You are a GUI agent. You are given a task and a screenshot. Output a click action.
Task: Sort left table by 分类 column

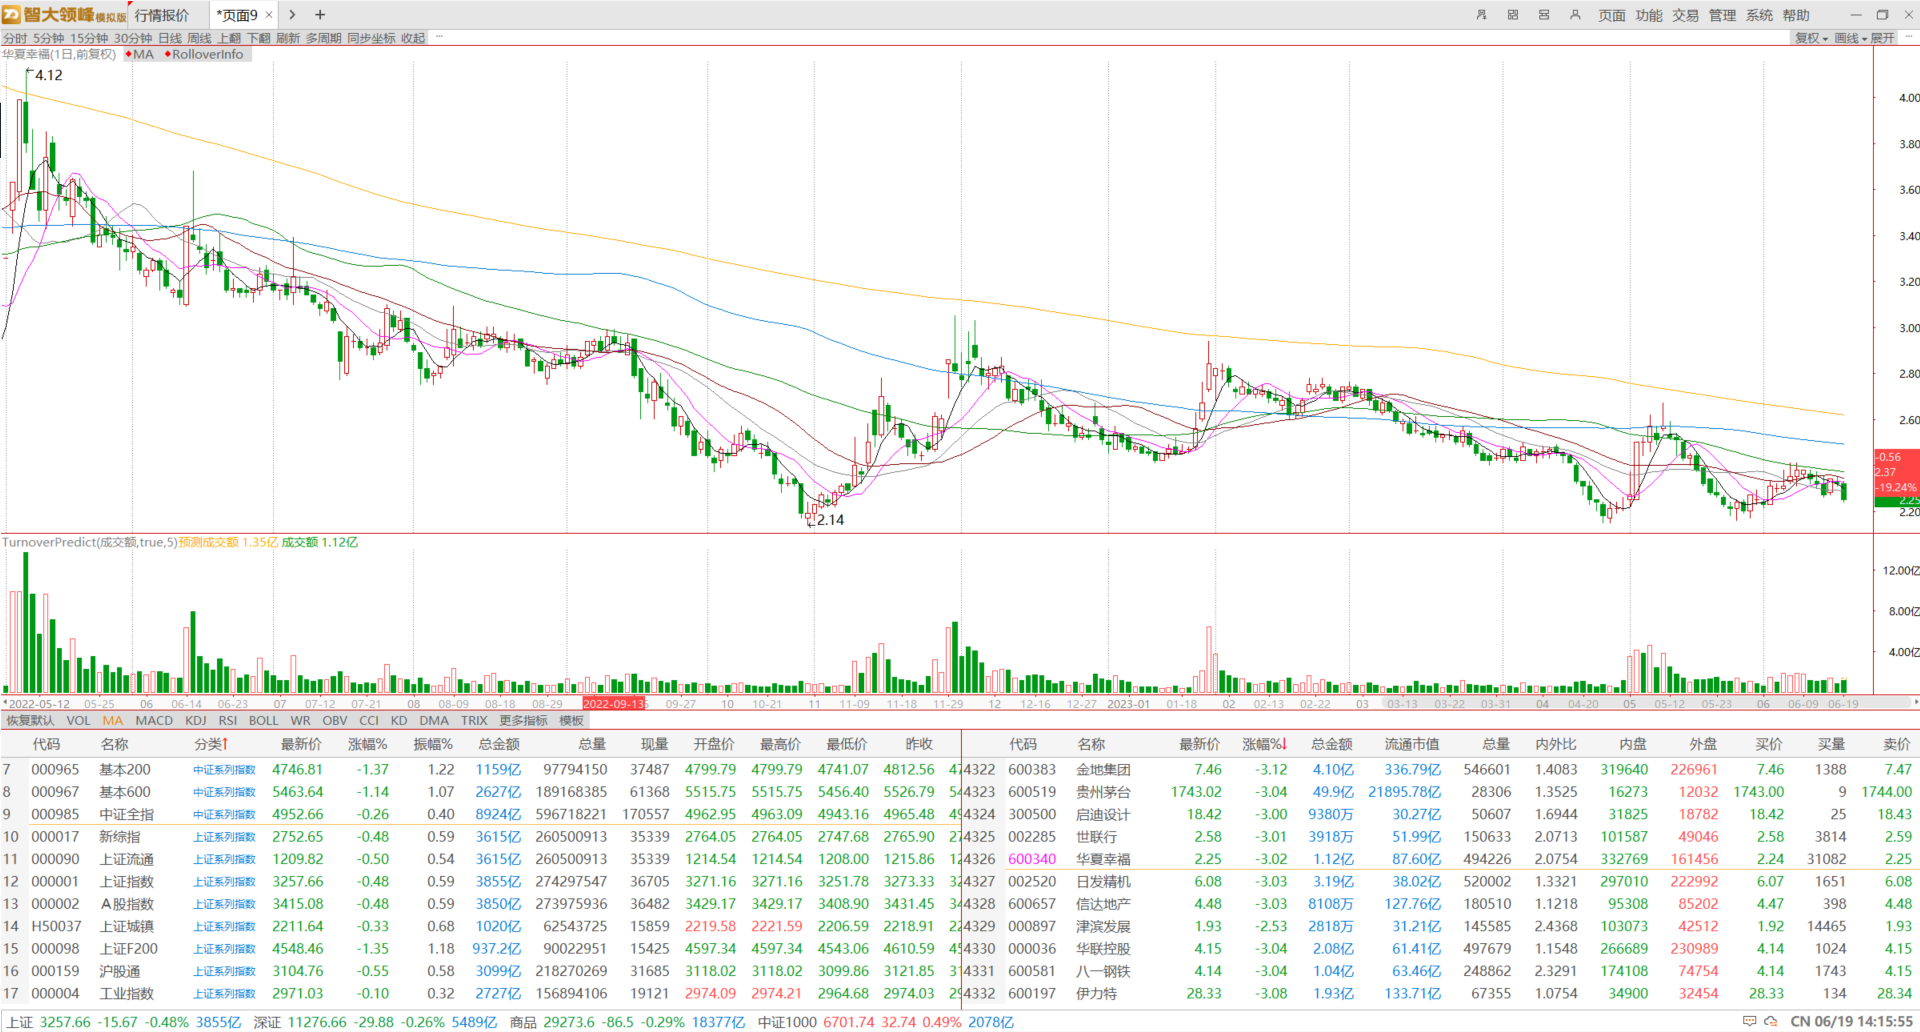[x=211, y=744]
